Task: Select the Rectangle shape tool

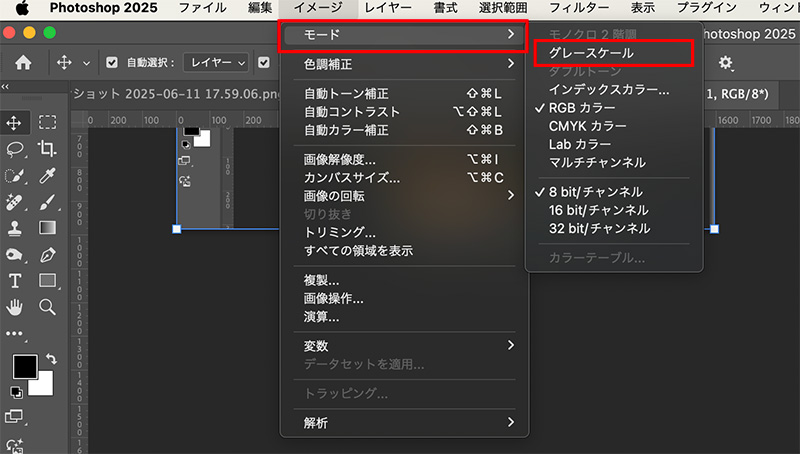Action: point(47,281)
